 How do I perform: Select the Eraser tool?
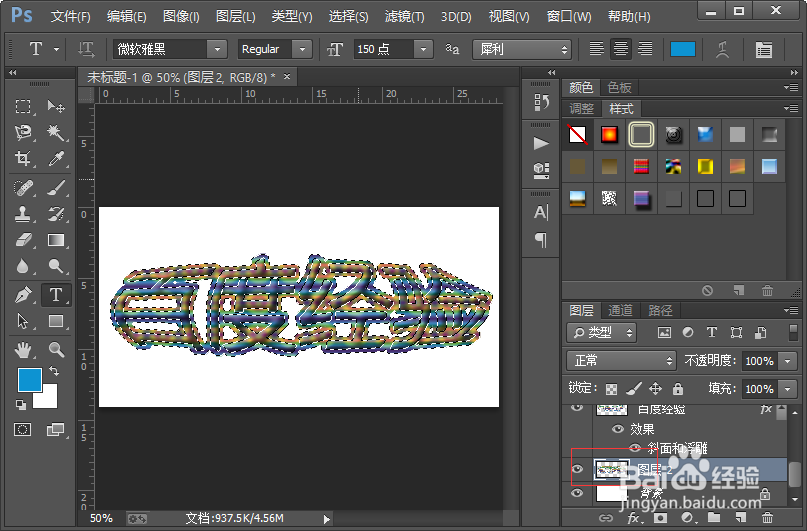coord(23,240)
